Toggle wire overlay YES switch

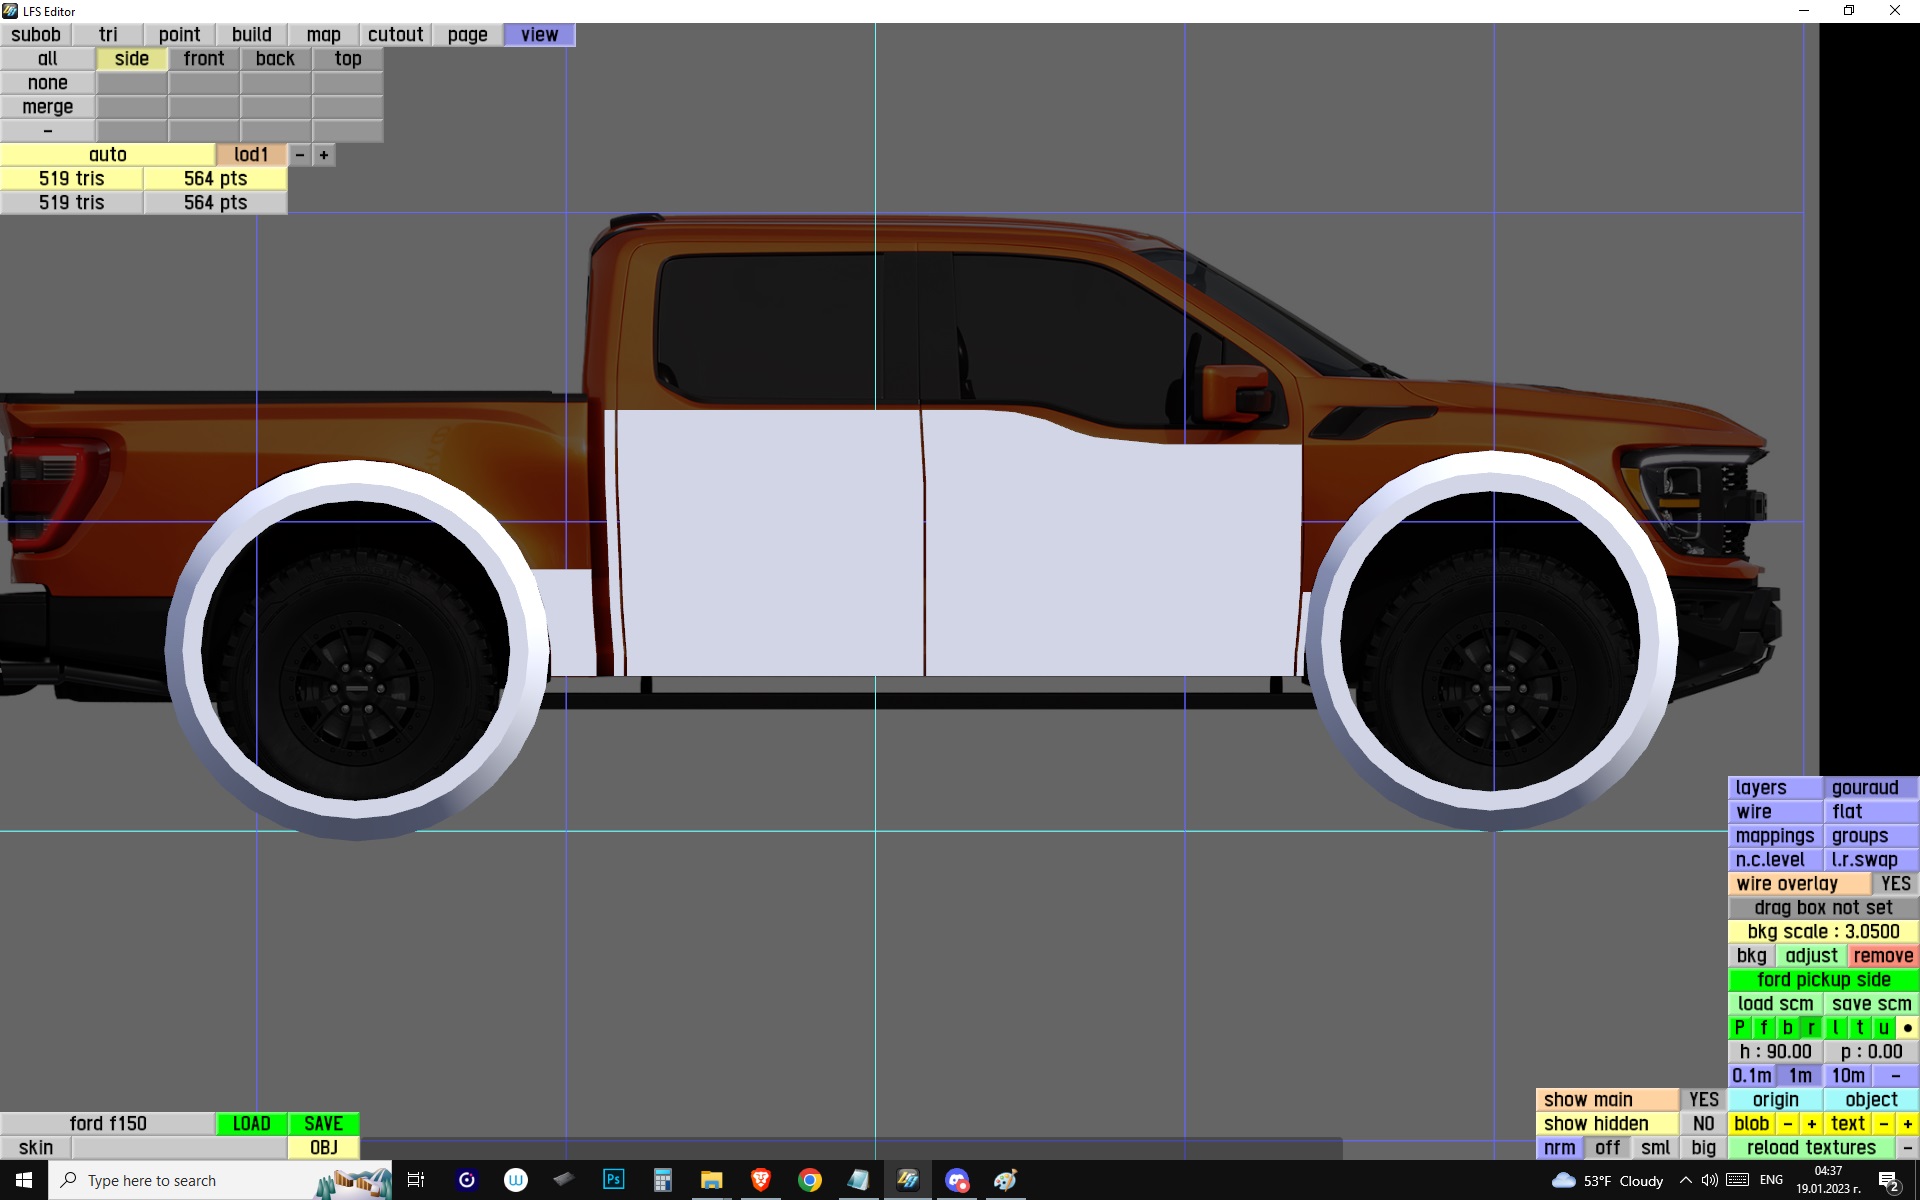(x=1894, y=884)
